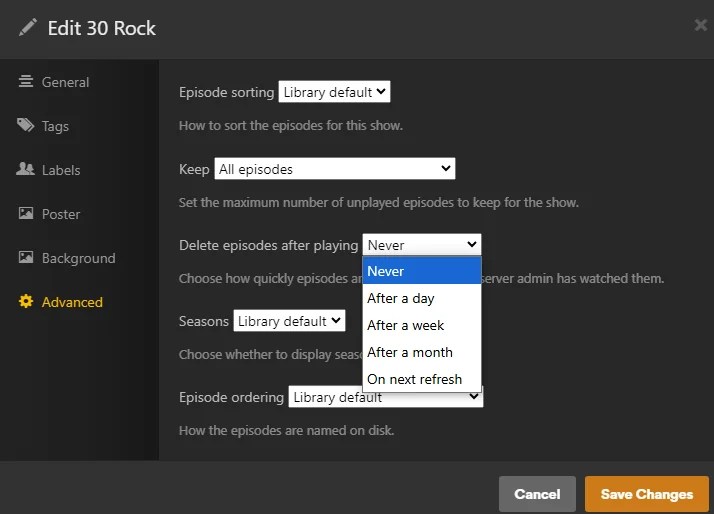
Task: Click the Save Changes button
Action: pyautogui.click(x=647, y=494)
